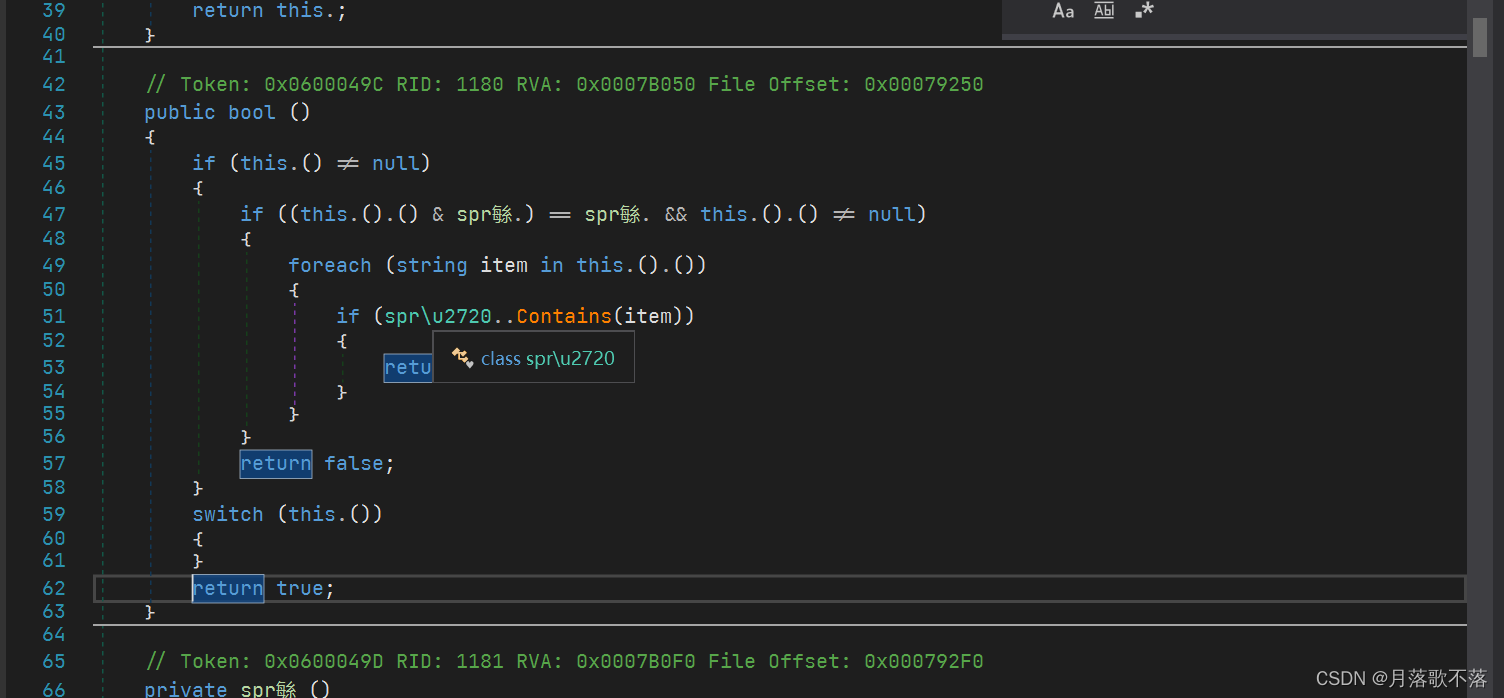This screenshot has width=1504, height=698.
Task: Toggle the Match Whole Word search option
Action: click(1104, 11)
